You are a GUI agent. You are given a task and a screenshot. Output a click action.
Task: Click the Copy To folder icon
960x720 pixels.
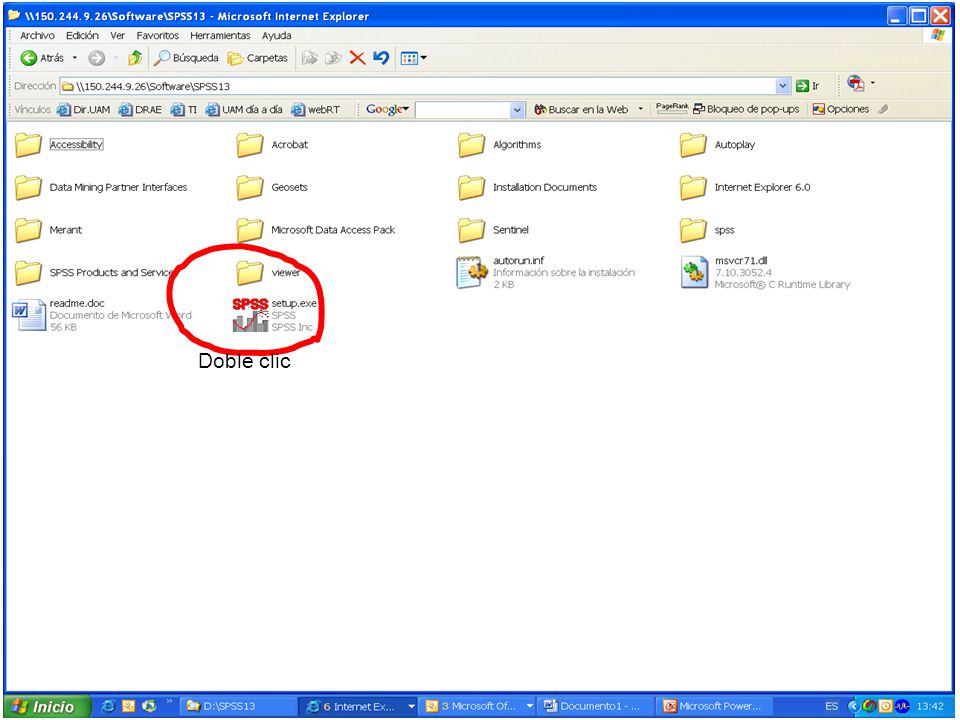pyautogui.click(x=333, y=58)
